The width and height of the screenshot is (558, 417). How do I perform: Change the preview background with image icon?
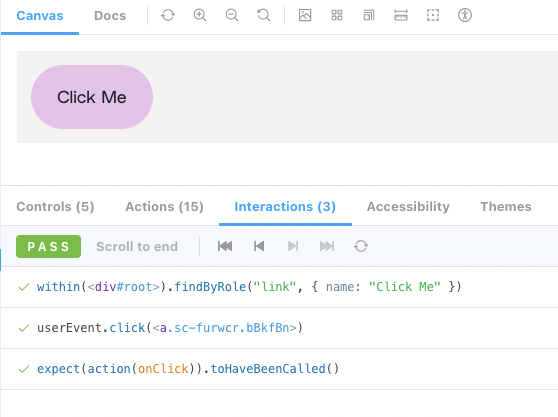305,15
